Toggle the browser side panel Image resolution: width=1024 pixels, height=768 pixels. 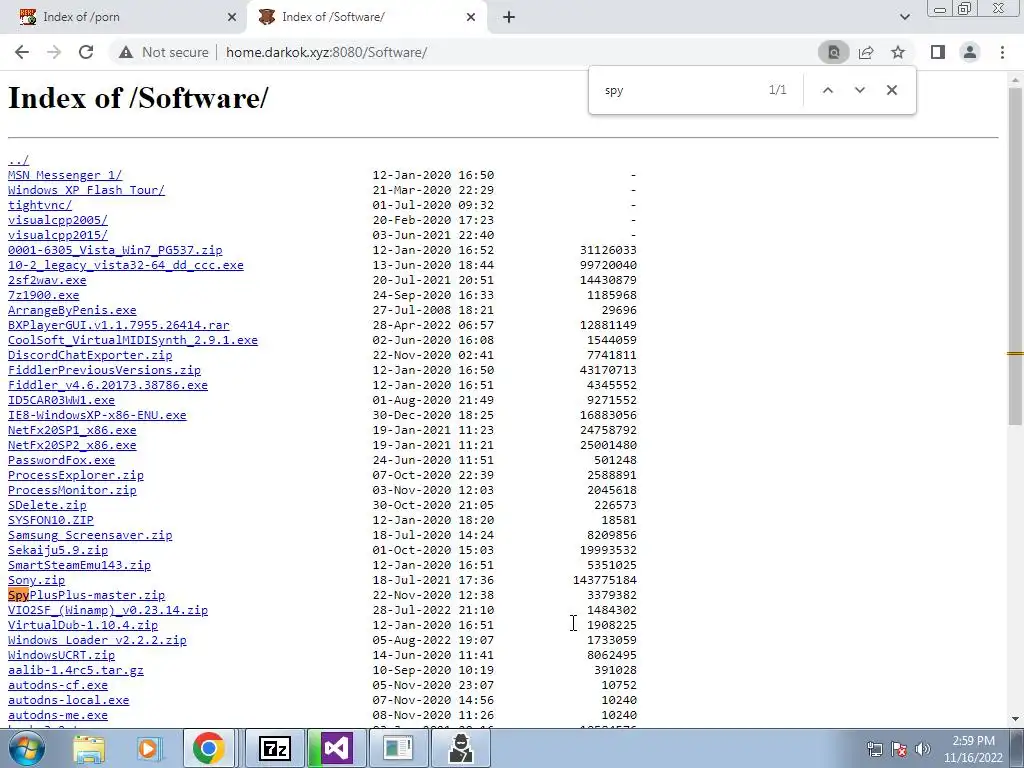pos(938,52)
